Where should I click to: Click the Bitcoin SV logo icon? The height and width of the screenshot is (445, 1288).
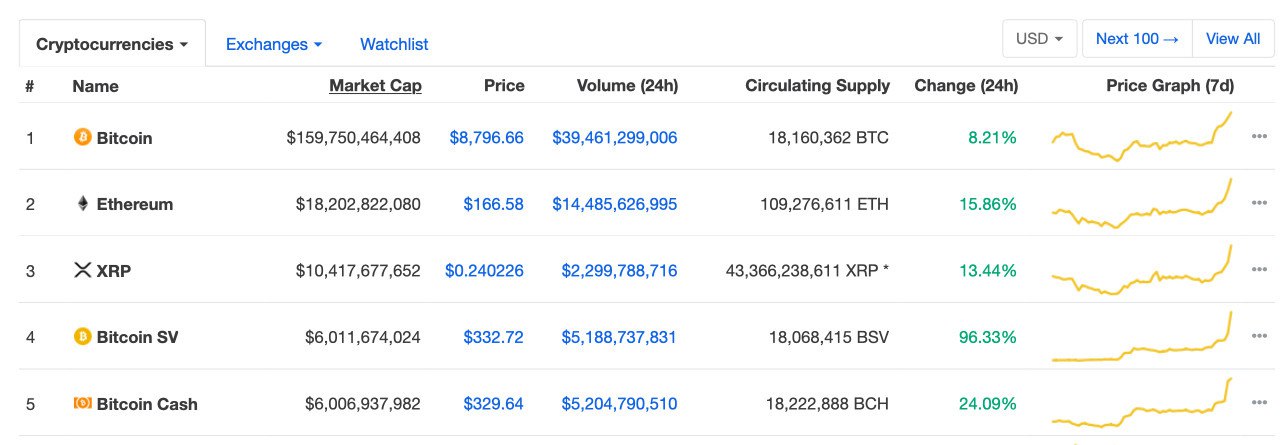tap(83, 337)
